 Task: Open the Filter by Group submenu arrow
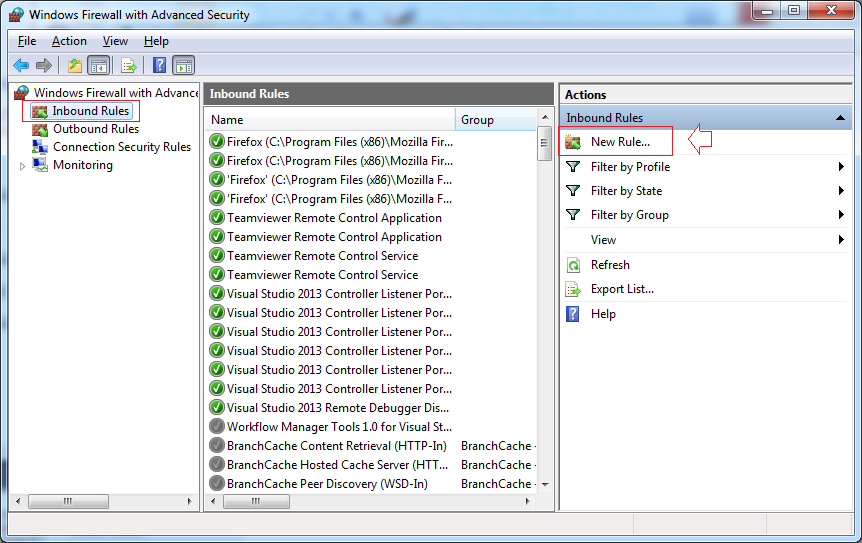pos(841,215)
